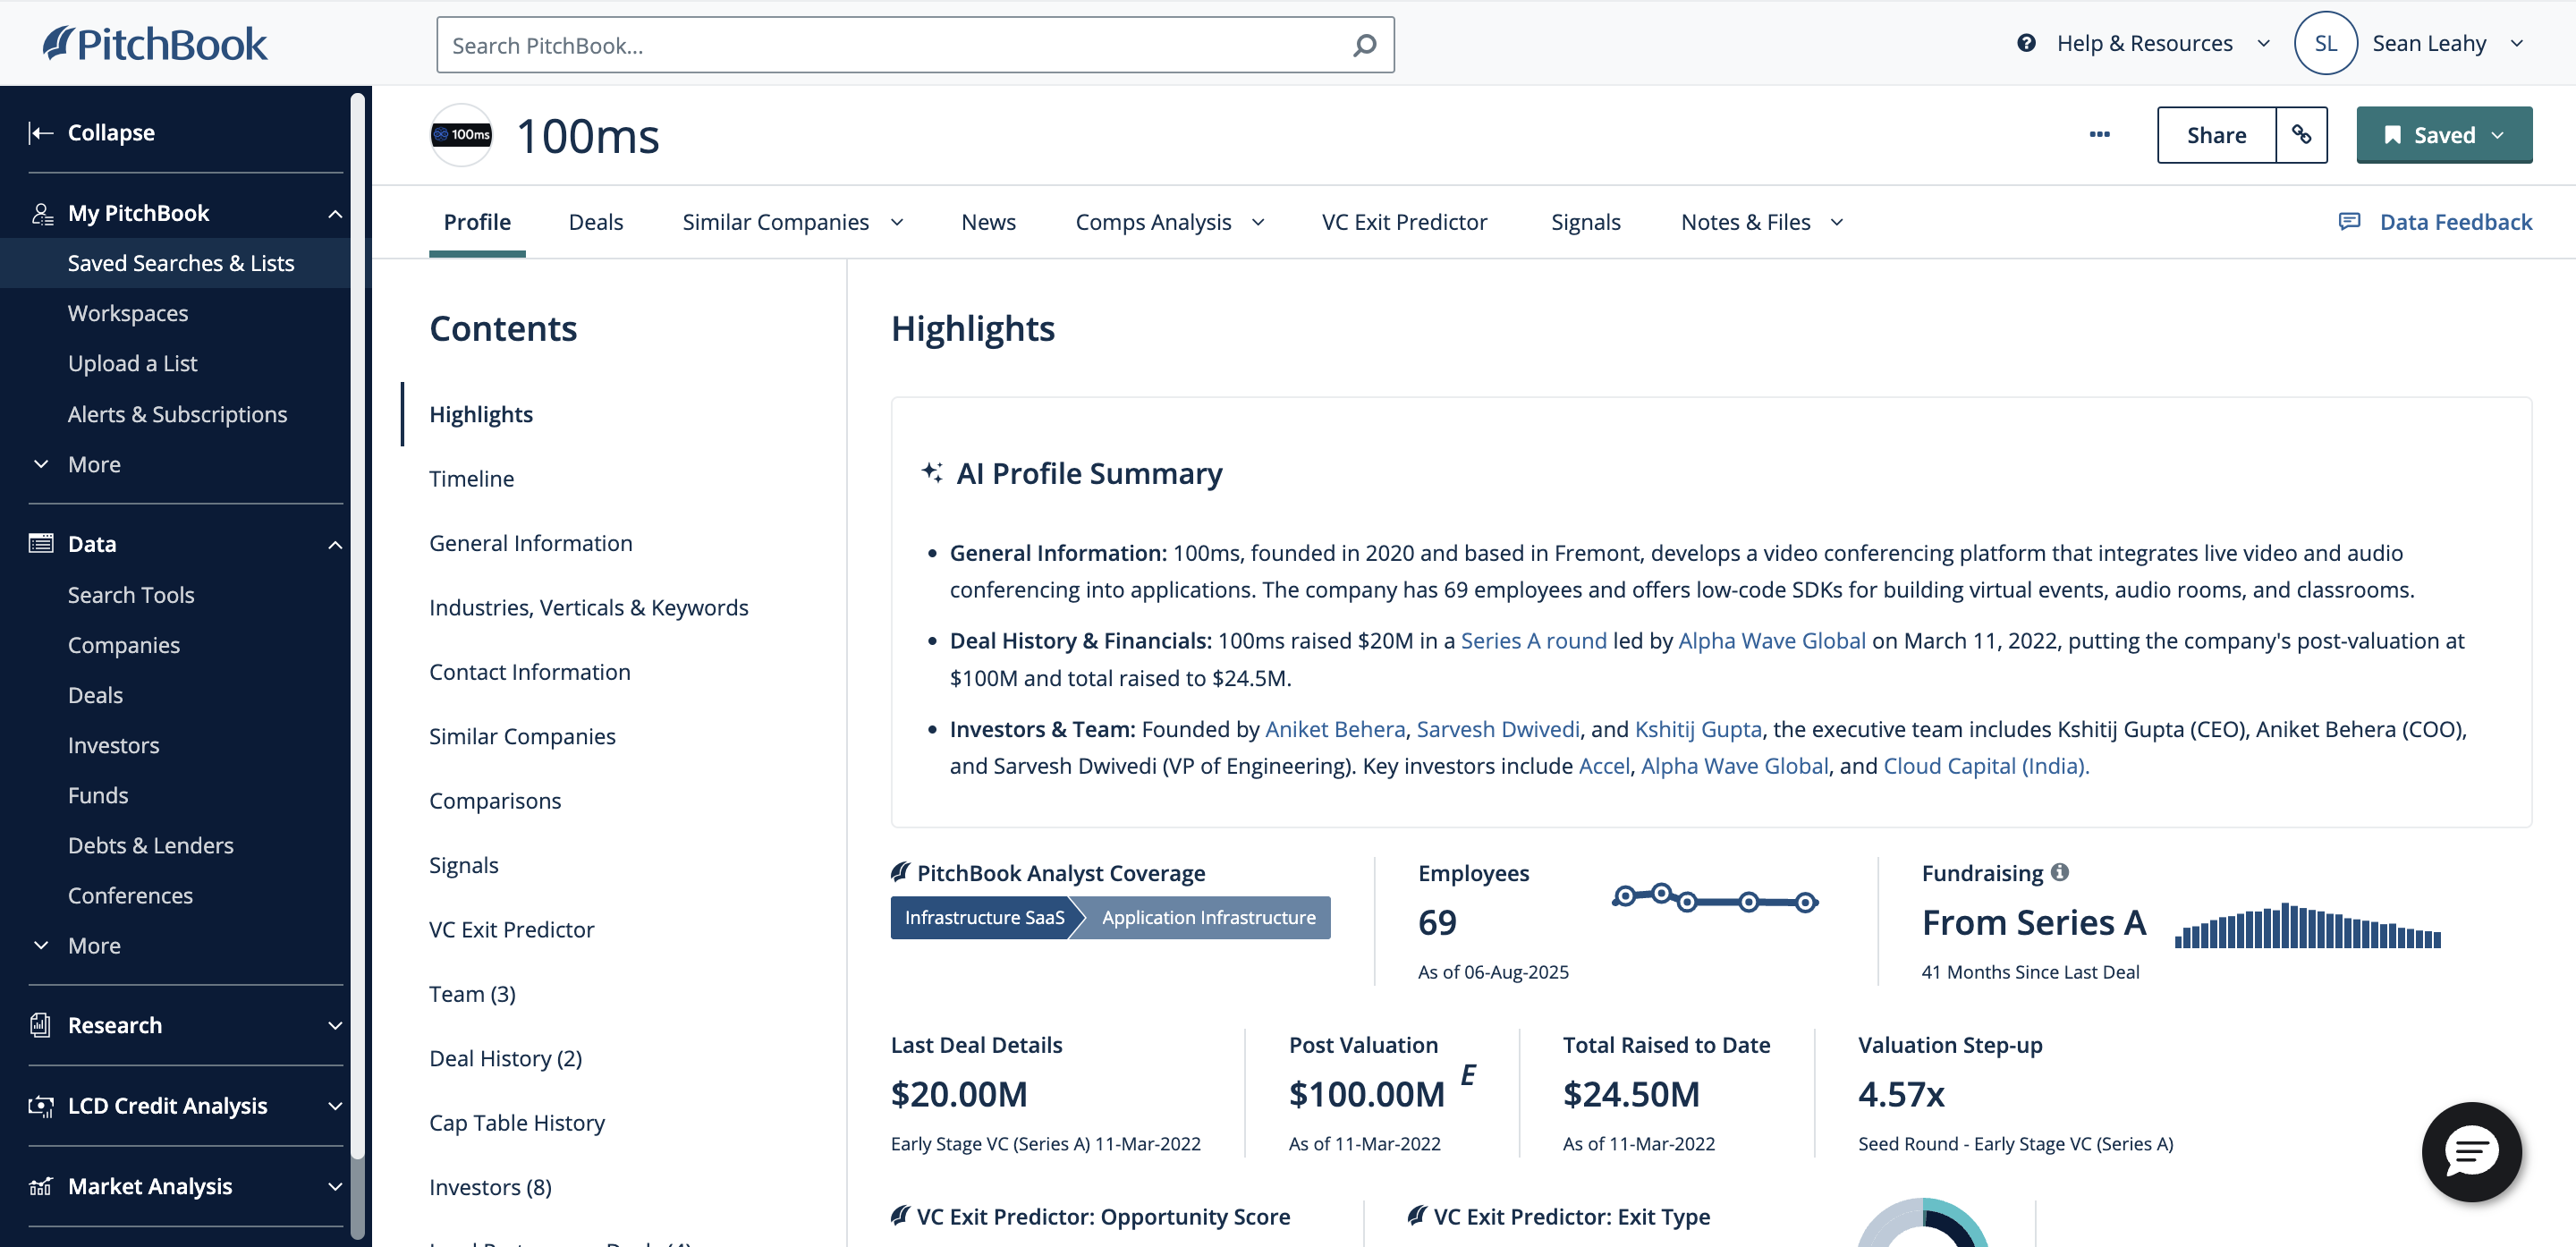The image size is (2576, 1247).
Task: Click the copy link icon beside Share
Action: coord(2301,135)
